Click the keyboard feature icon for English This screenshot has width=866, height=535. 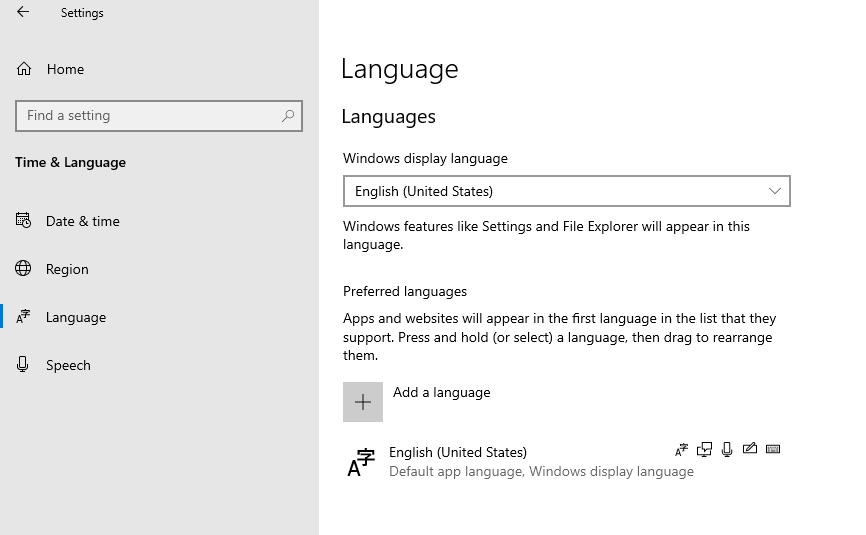tap(773, 449)
